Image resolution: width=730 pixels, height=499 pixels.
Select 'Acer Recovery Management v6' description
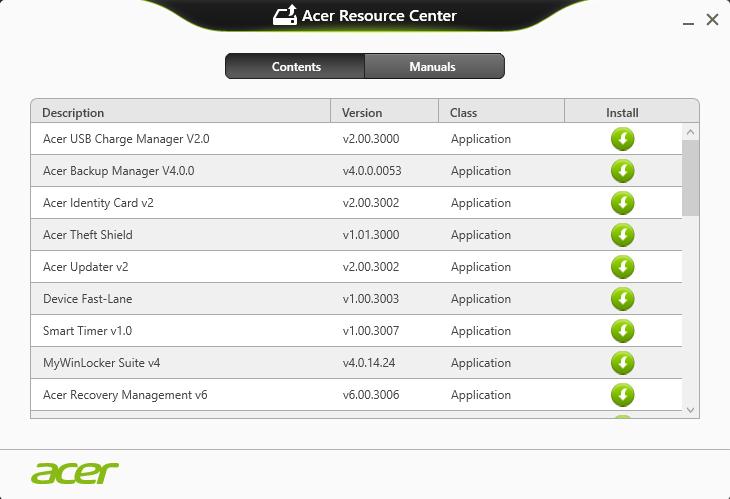point(125,395)
